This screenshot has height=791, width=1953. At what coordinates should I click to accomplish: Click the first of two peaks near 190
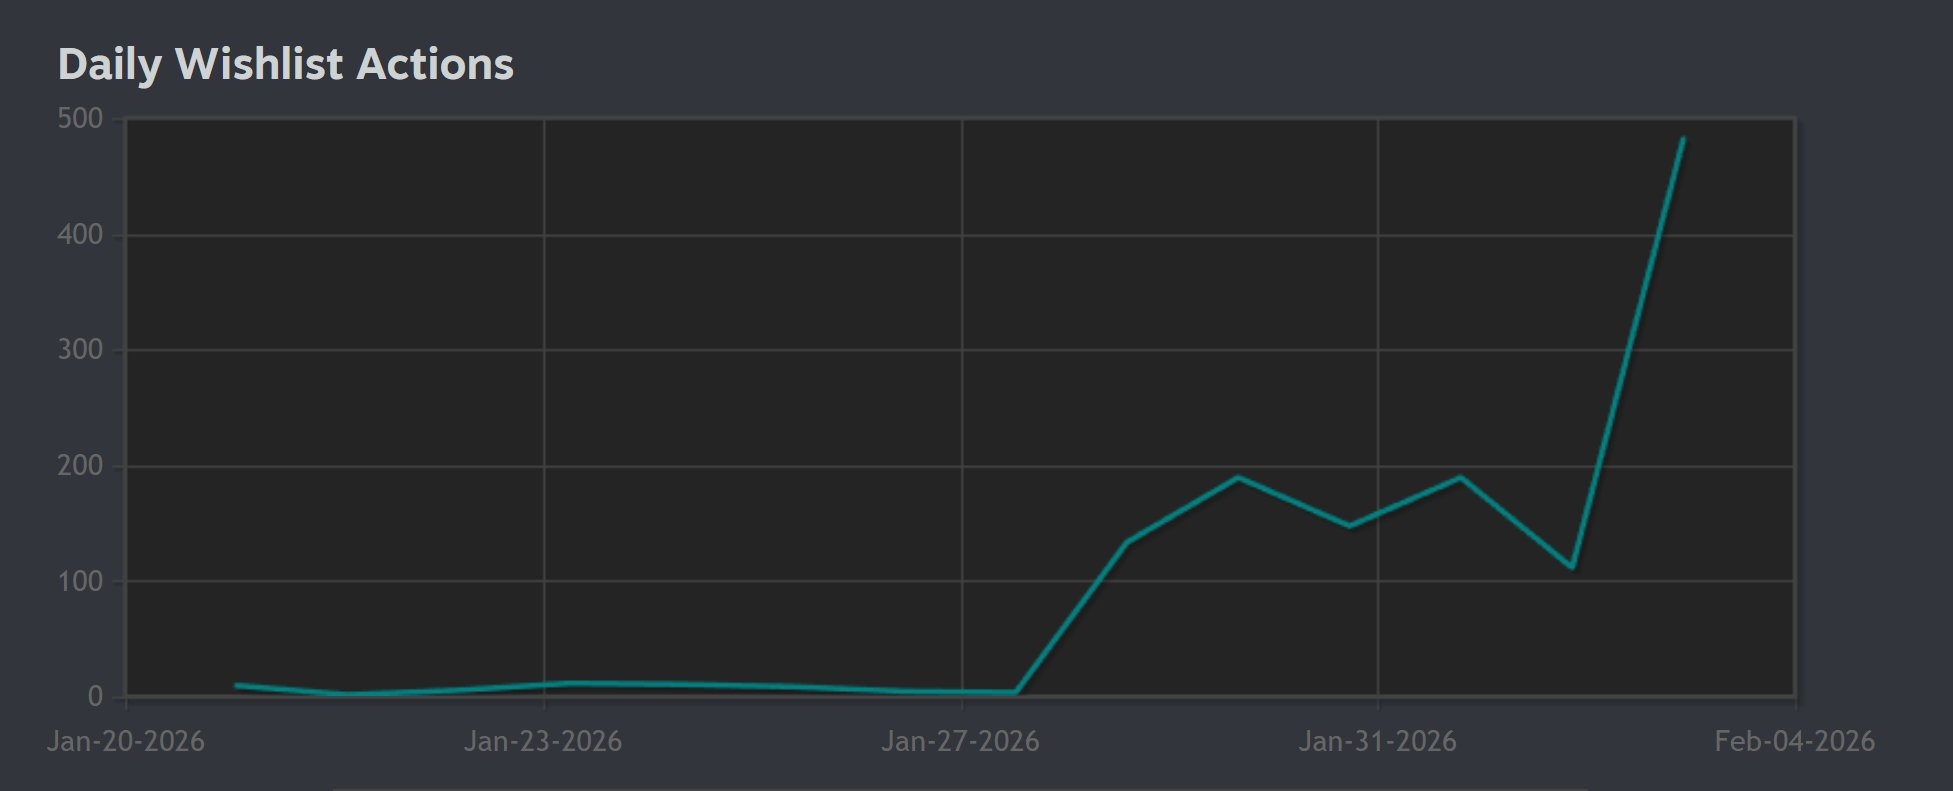[x=1238, y=477]
